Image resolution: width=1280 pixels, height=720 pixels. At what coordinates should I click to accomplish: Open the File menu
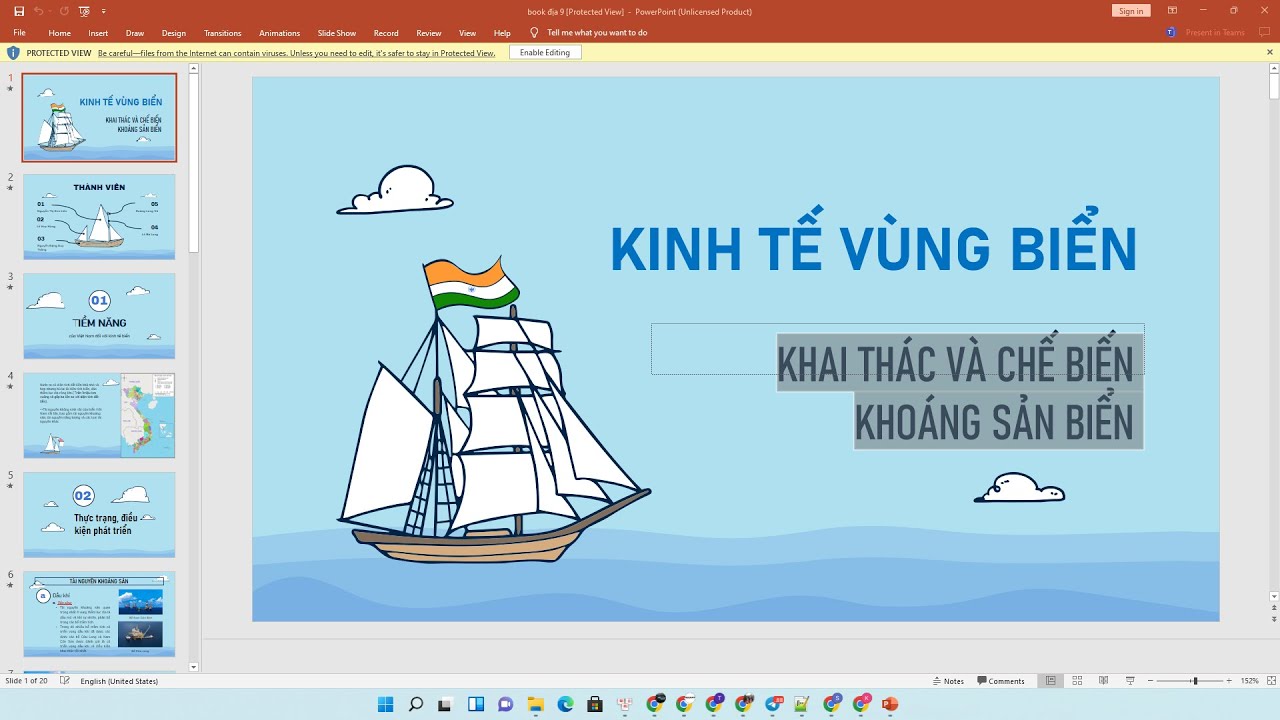[19, 33]
